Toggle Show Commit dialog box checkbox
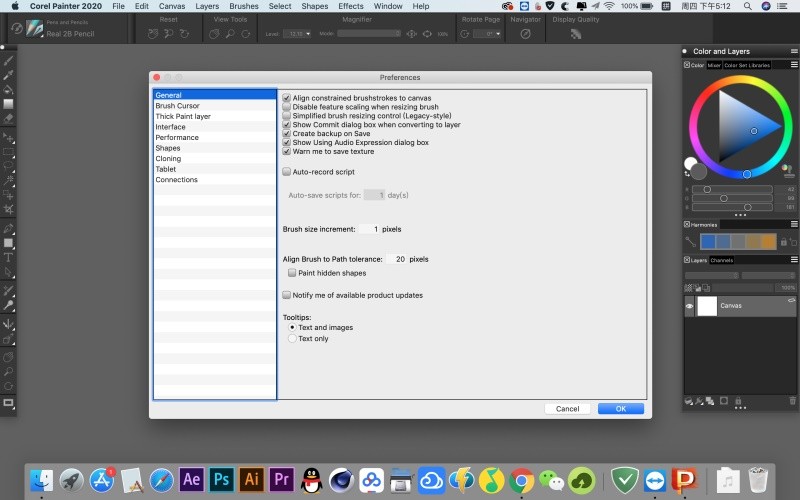The image size is (800, 500). [x=287, y=124]
